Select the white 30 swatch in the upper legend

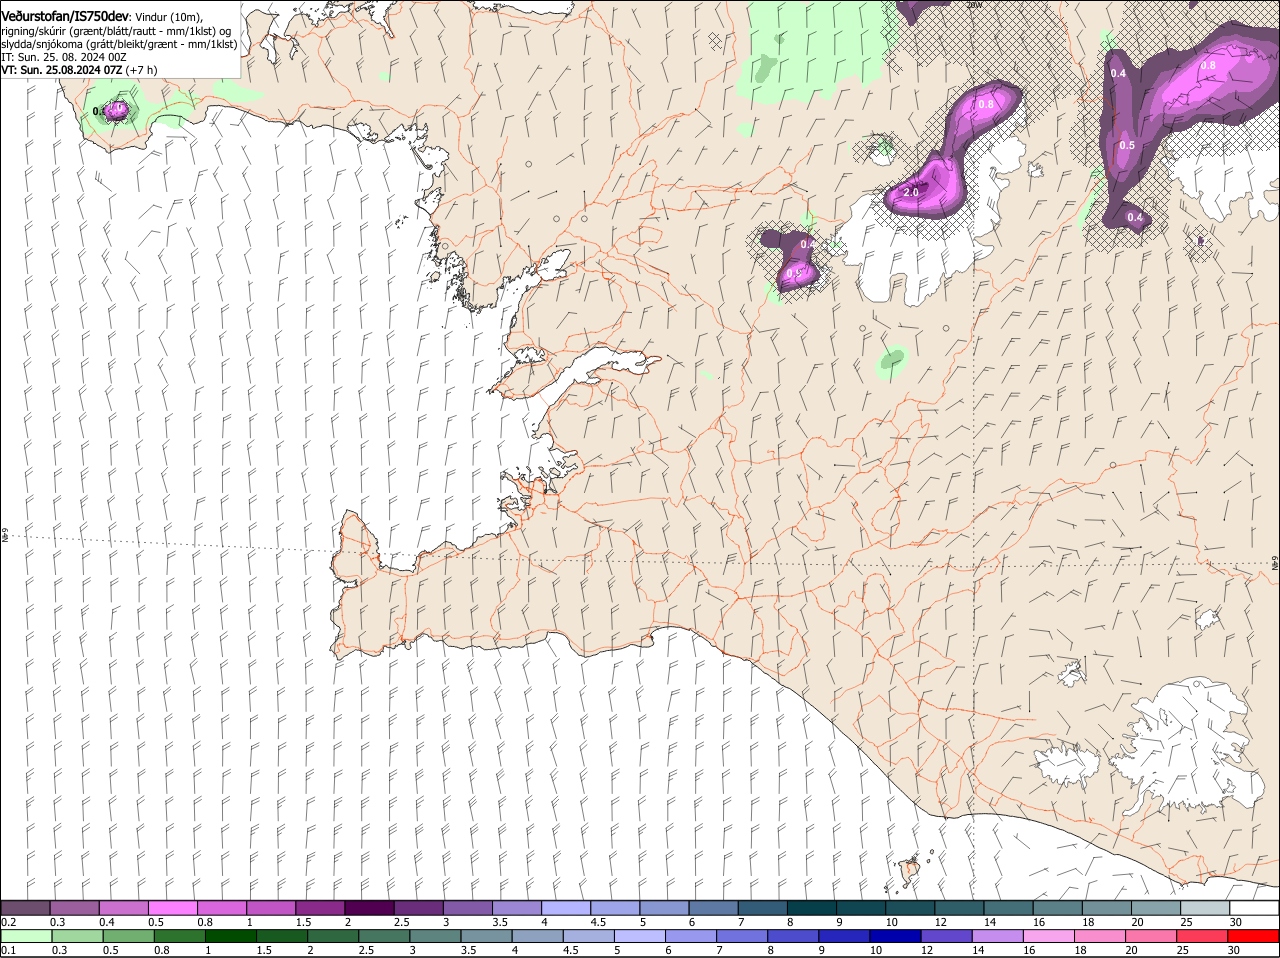[x=1254, y=907]
